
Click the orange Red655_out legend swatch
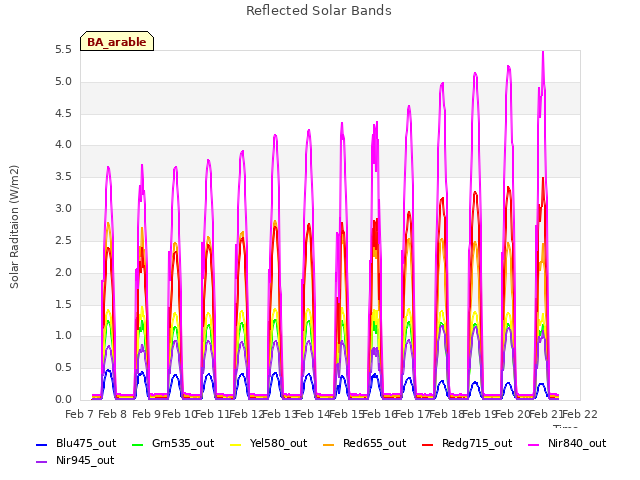pyautogui.click(x=329, y=445)
